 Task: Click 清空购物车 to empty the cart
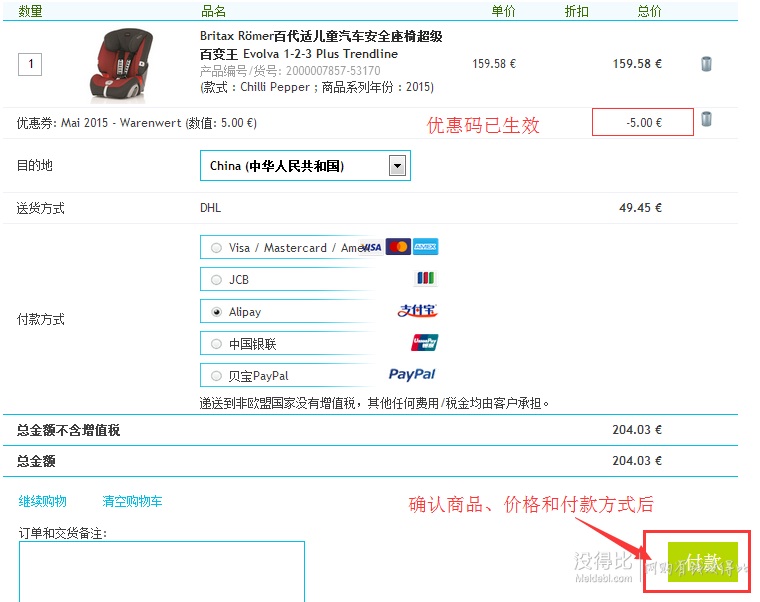click(x=132, y=501)
